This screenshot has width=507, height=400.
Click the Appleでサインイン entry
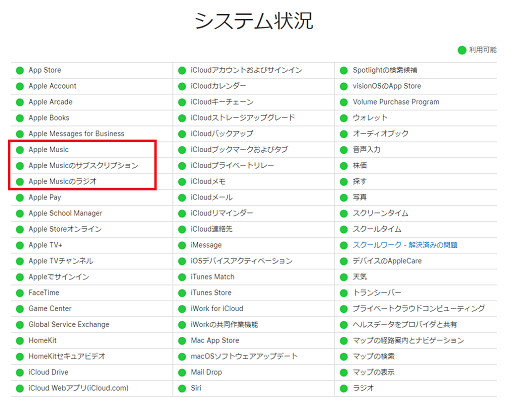point(59,277)
